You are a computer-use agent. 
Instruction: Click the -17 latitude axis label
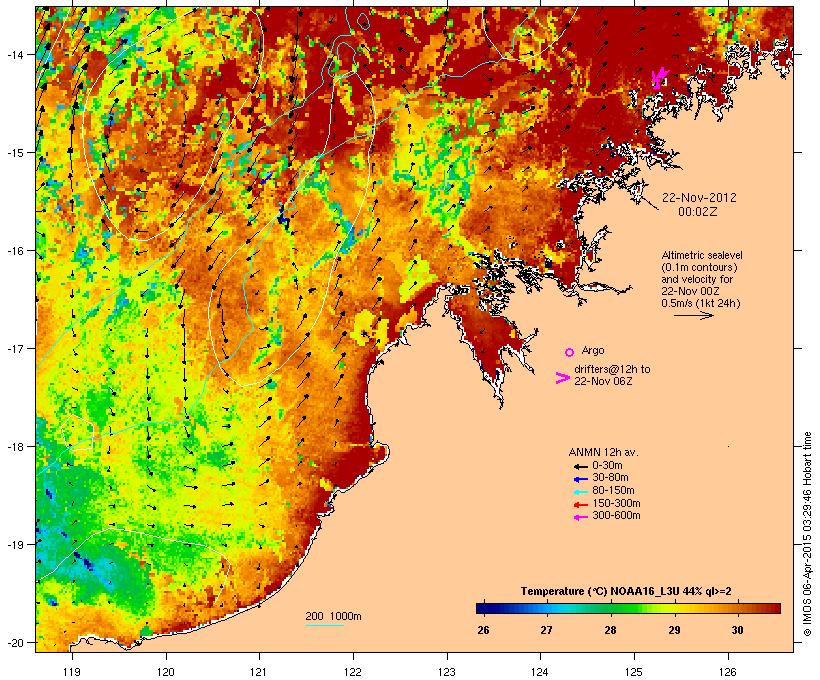click(x=14, y=348)
